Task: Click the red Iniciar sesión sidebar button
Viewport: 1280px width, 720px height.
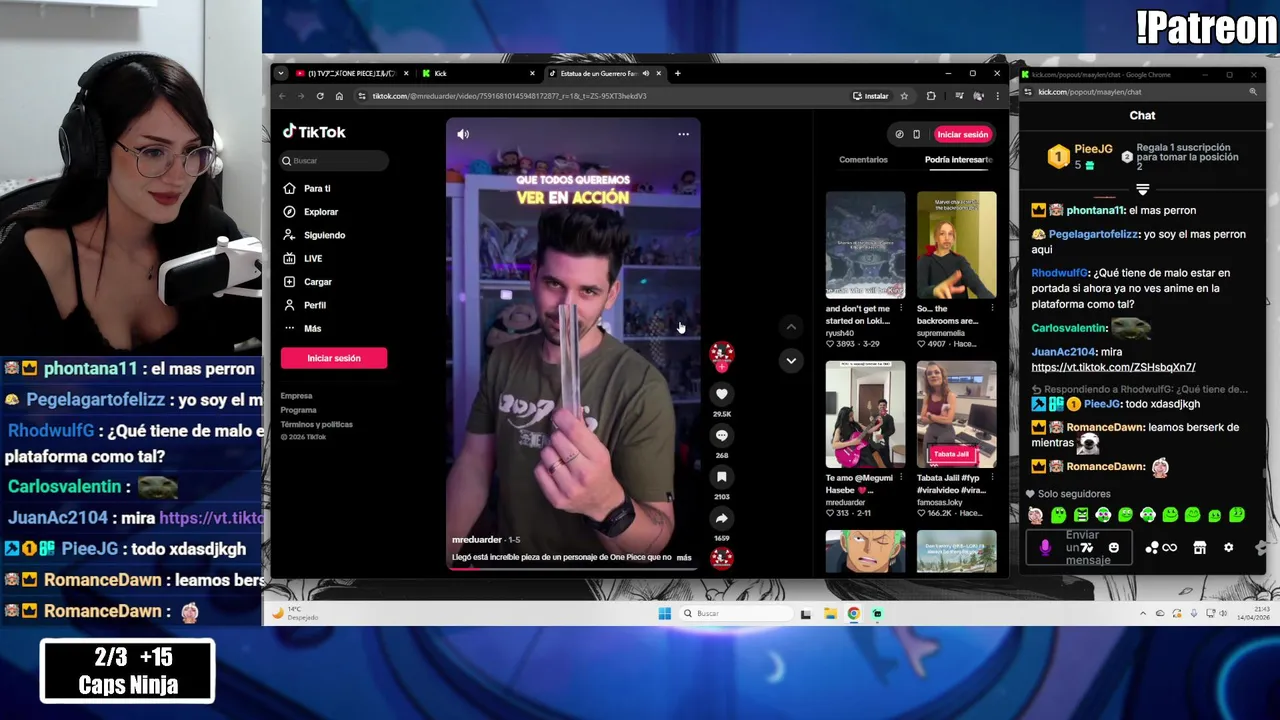Action: click(x=334, y=358)
